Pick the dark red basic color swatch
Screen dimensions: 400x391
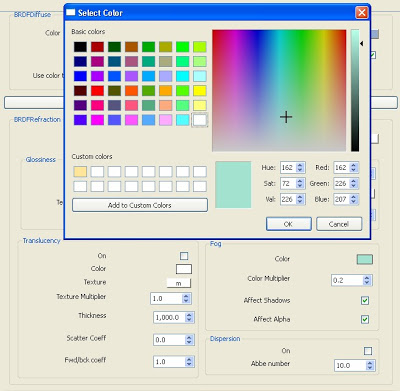pyautogui.click(x=97, y=47)
